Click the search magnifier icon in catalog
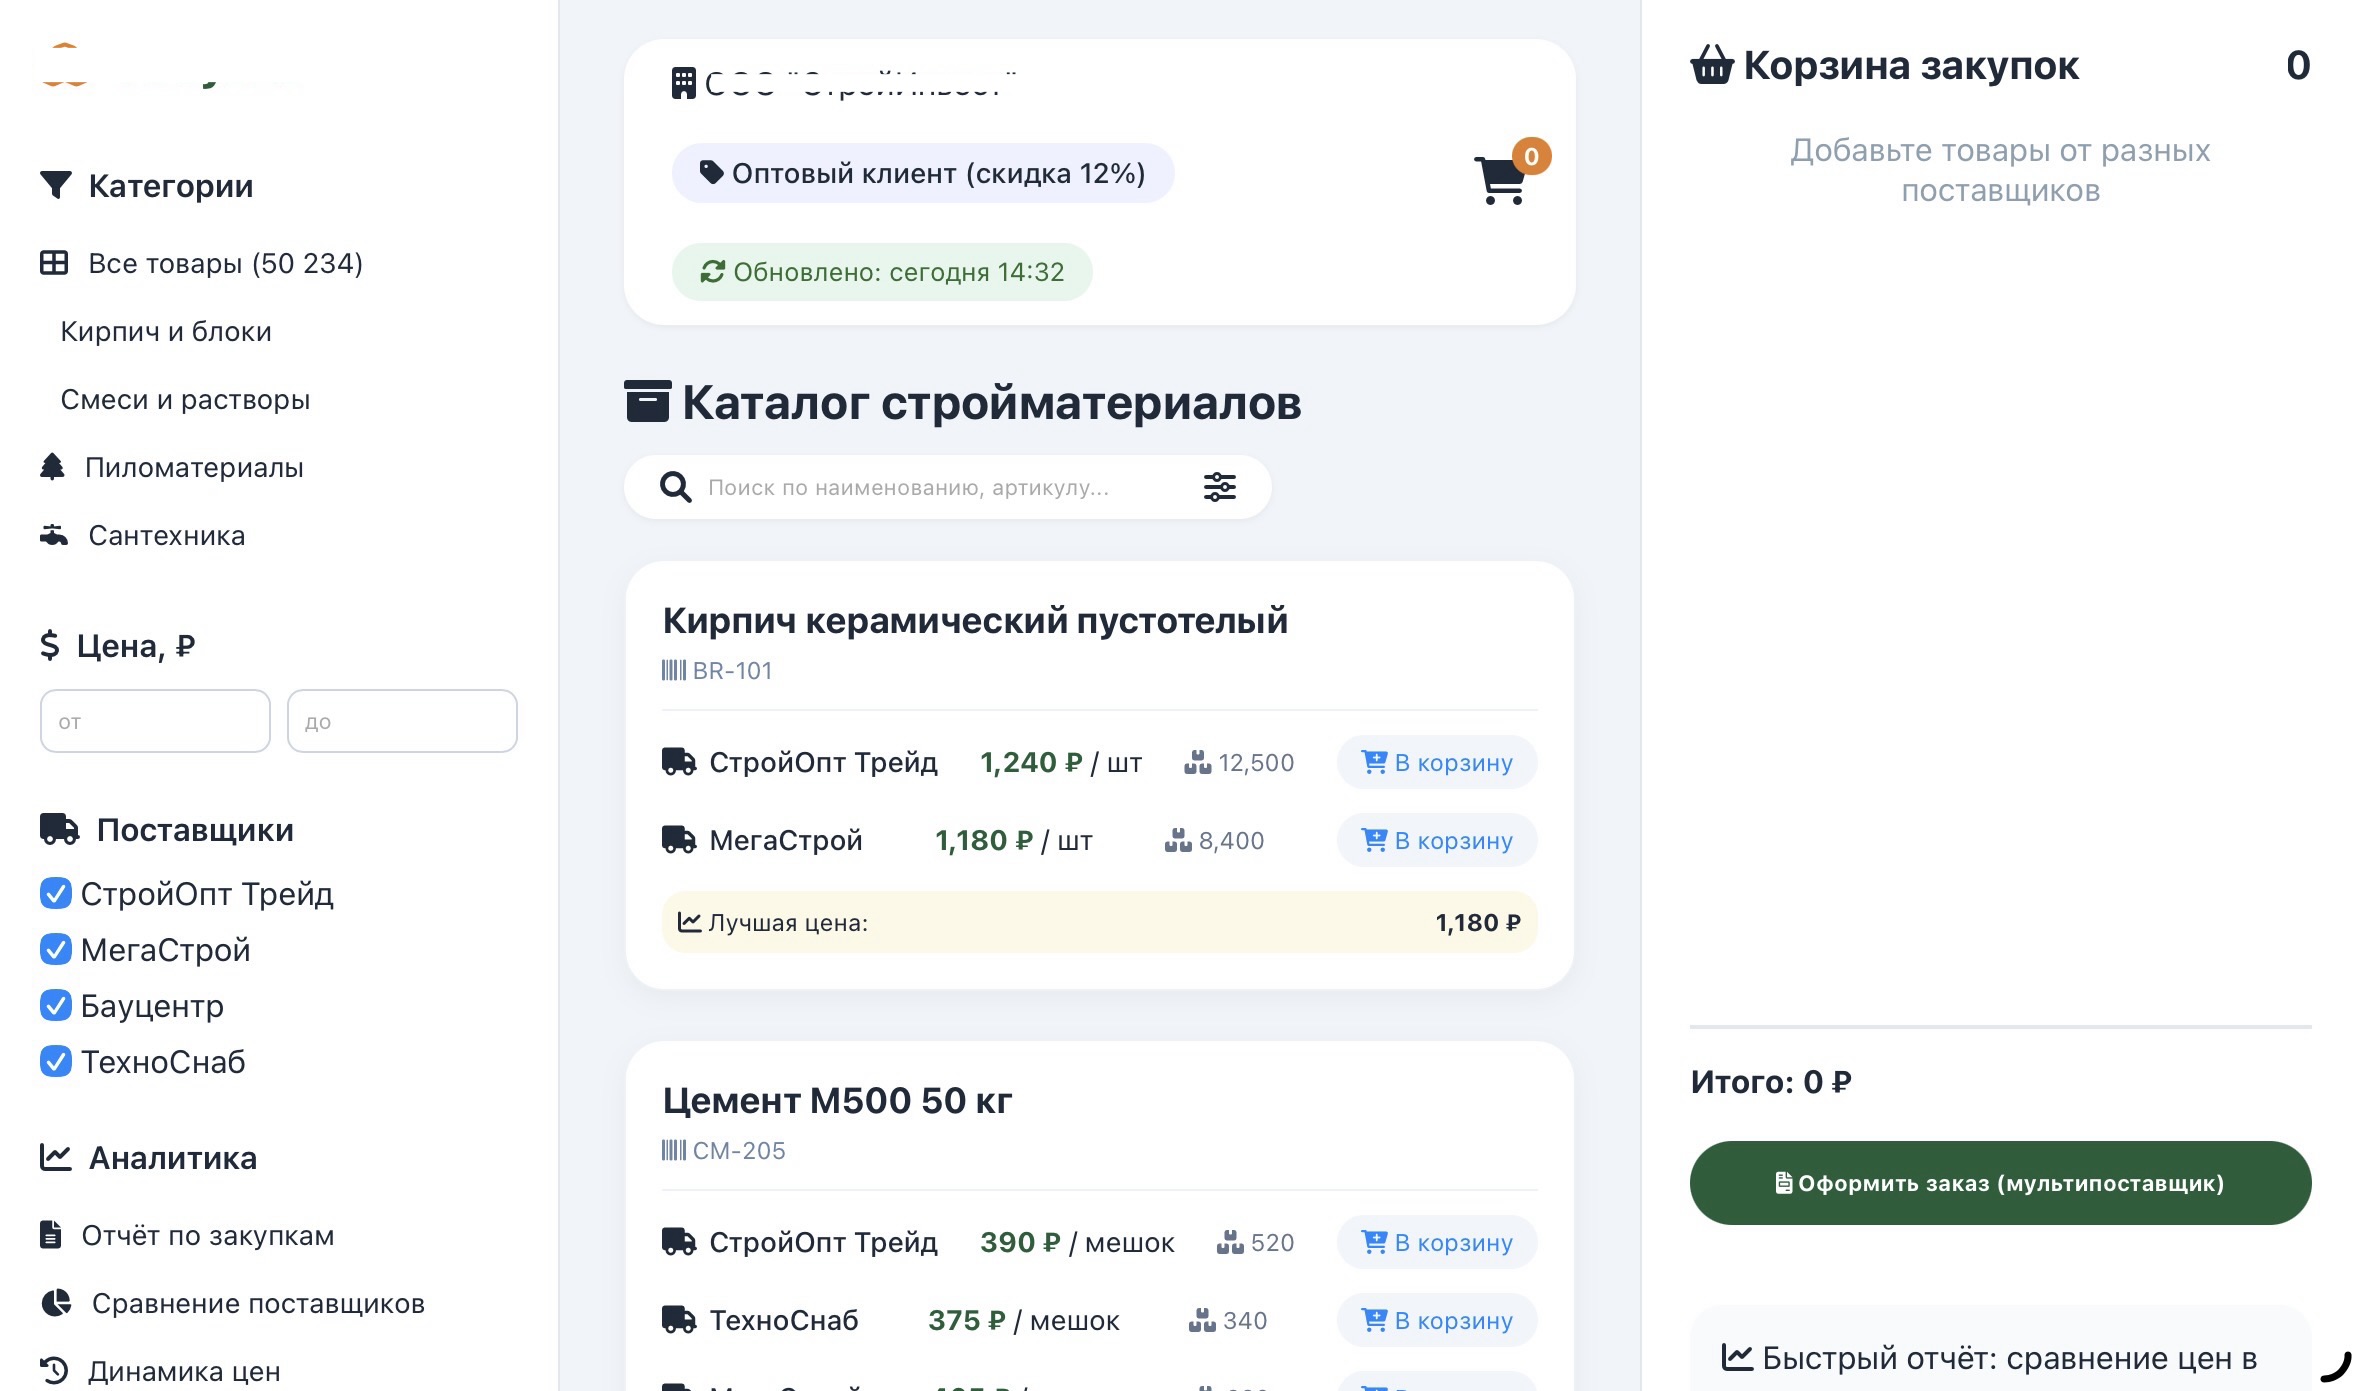 (x=675, y=487)
